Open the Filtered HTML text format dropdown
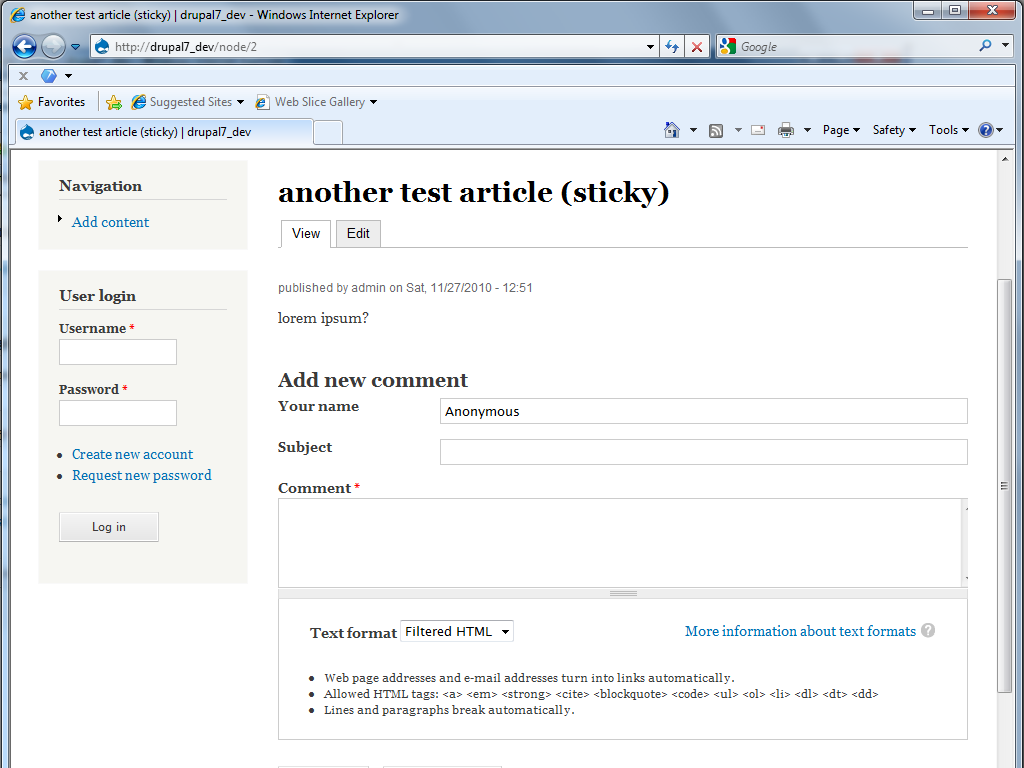This screenshot has height=768, width=1024. click(x=456, y=631)
